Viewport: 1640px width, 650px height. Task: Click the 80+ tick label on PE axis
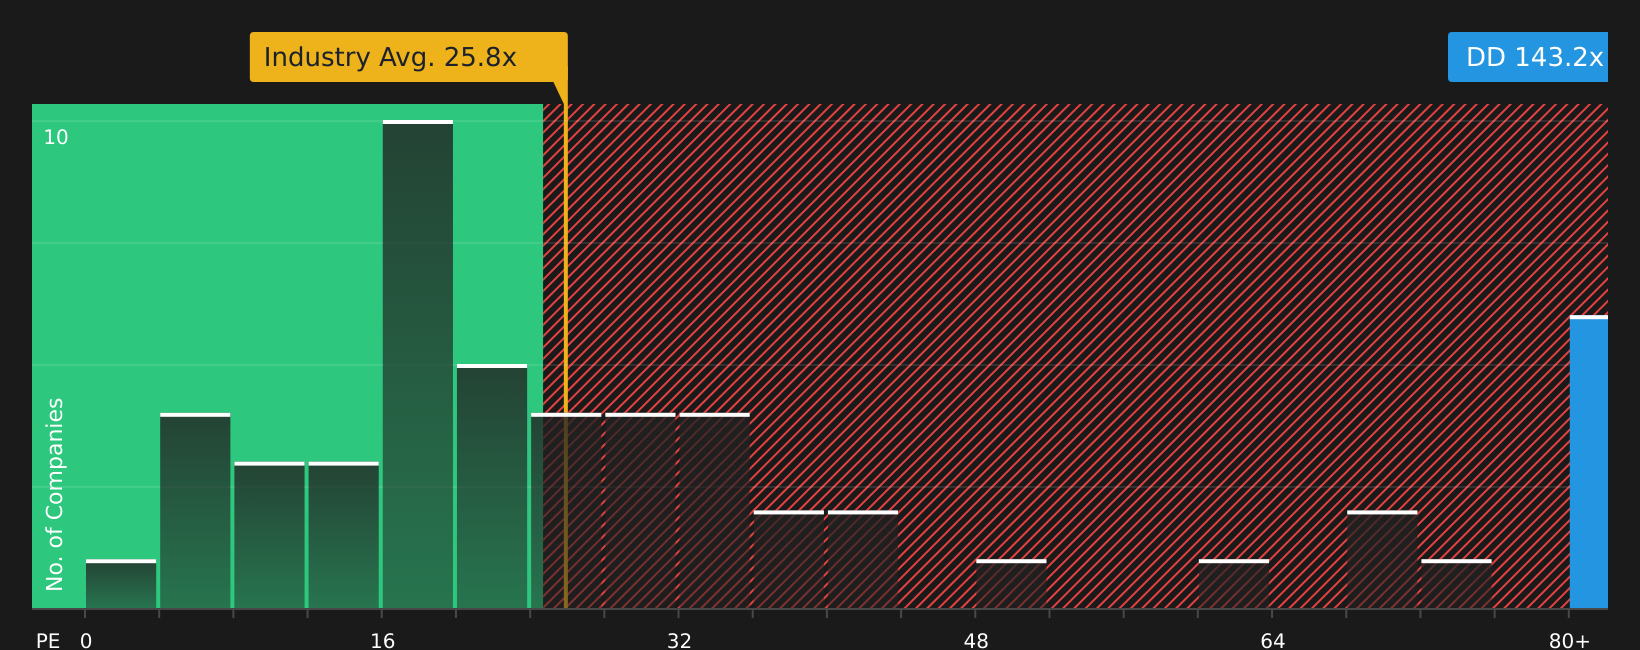(x=1569, y=641)
